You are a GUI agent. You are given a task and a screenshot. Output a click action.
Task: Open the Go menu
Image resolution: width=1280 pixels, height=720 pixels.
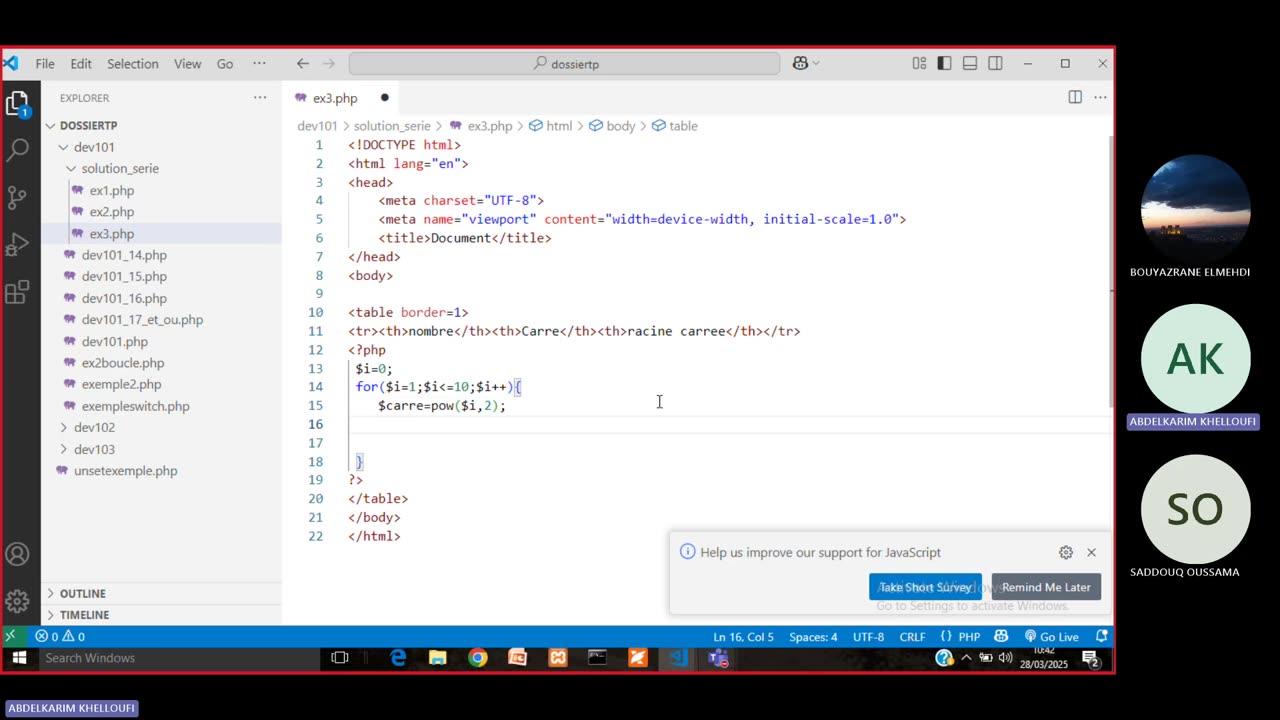tap(225, 63)
